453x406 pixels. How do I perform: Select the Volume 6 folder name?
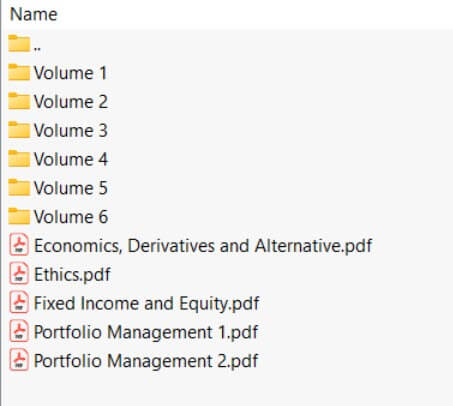coord(71,217)
